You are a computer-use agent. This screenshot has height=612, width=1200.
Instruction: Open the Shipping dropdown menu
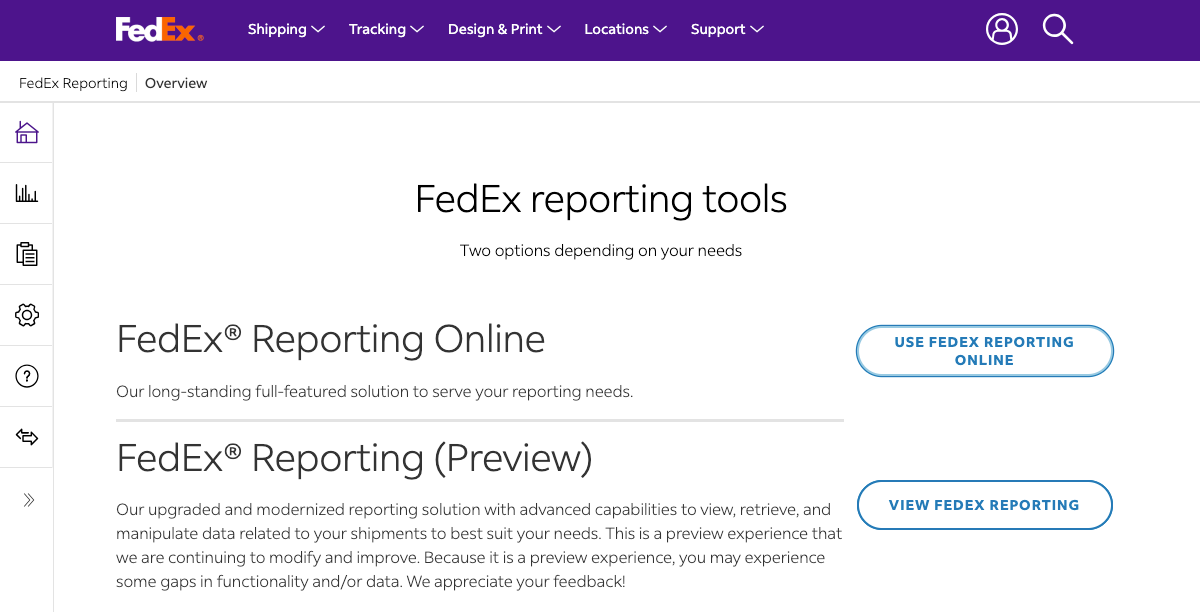point(286,29)
